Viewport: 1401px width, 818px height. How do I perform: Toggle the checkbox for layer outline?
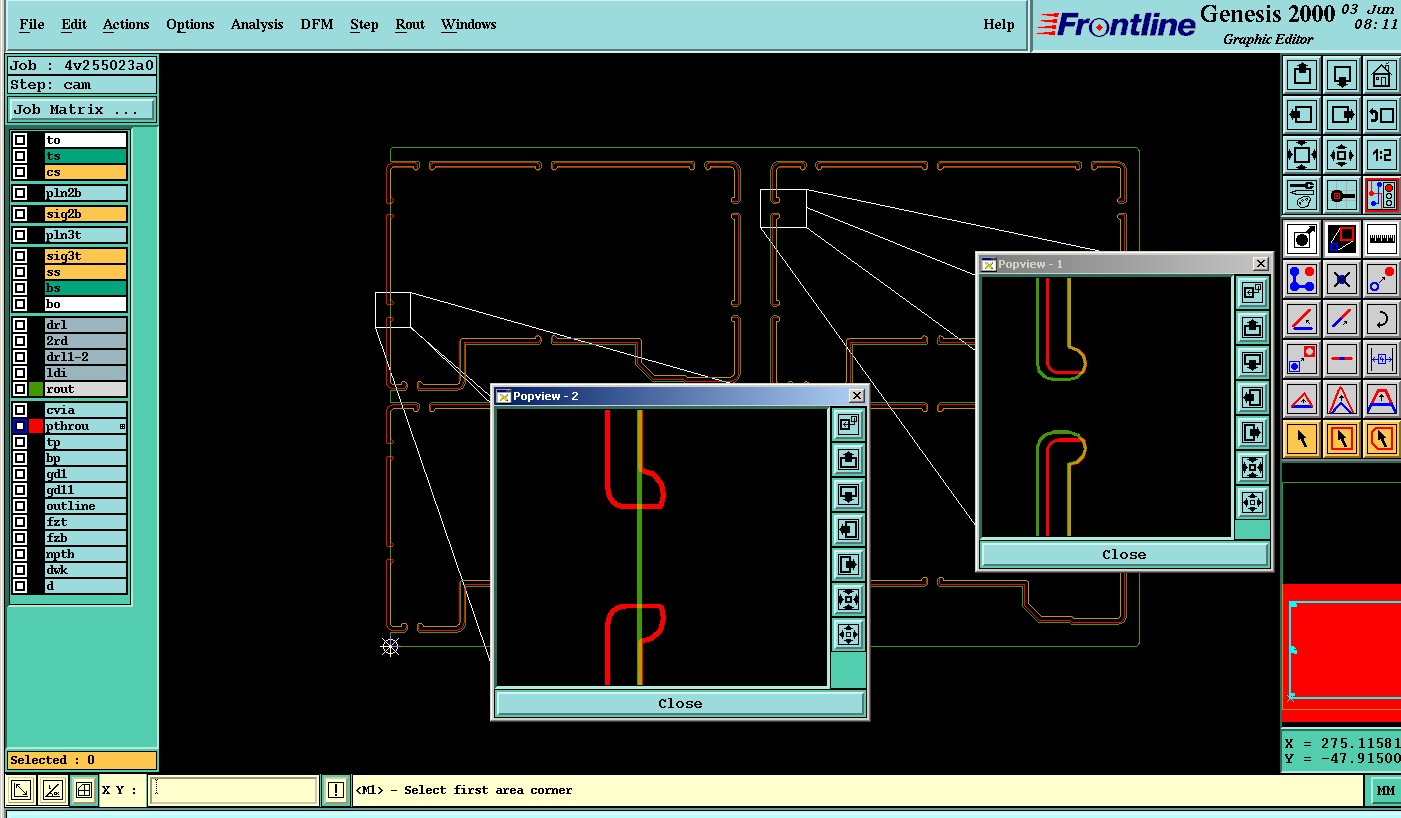19,506
